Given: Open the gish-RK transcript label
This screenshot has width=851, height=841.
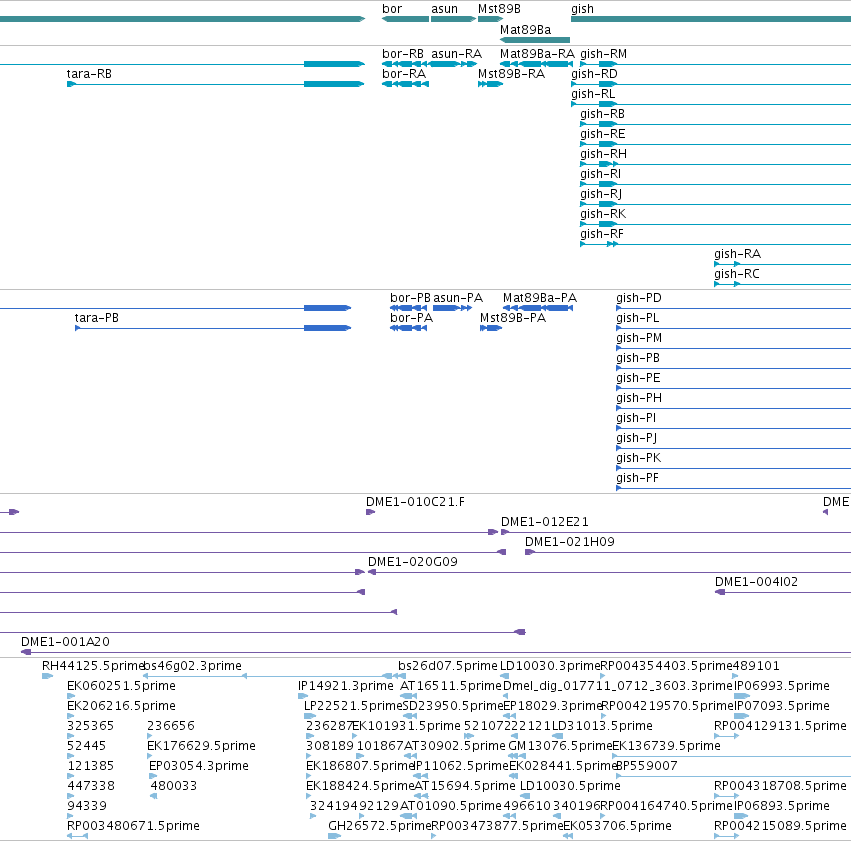Looking at the screenshot, I should [x=603, y=214].
